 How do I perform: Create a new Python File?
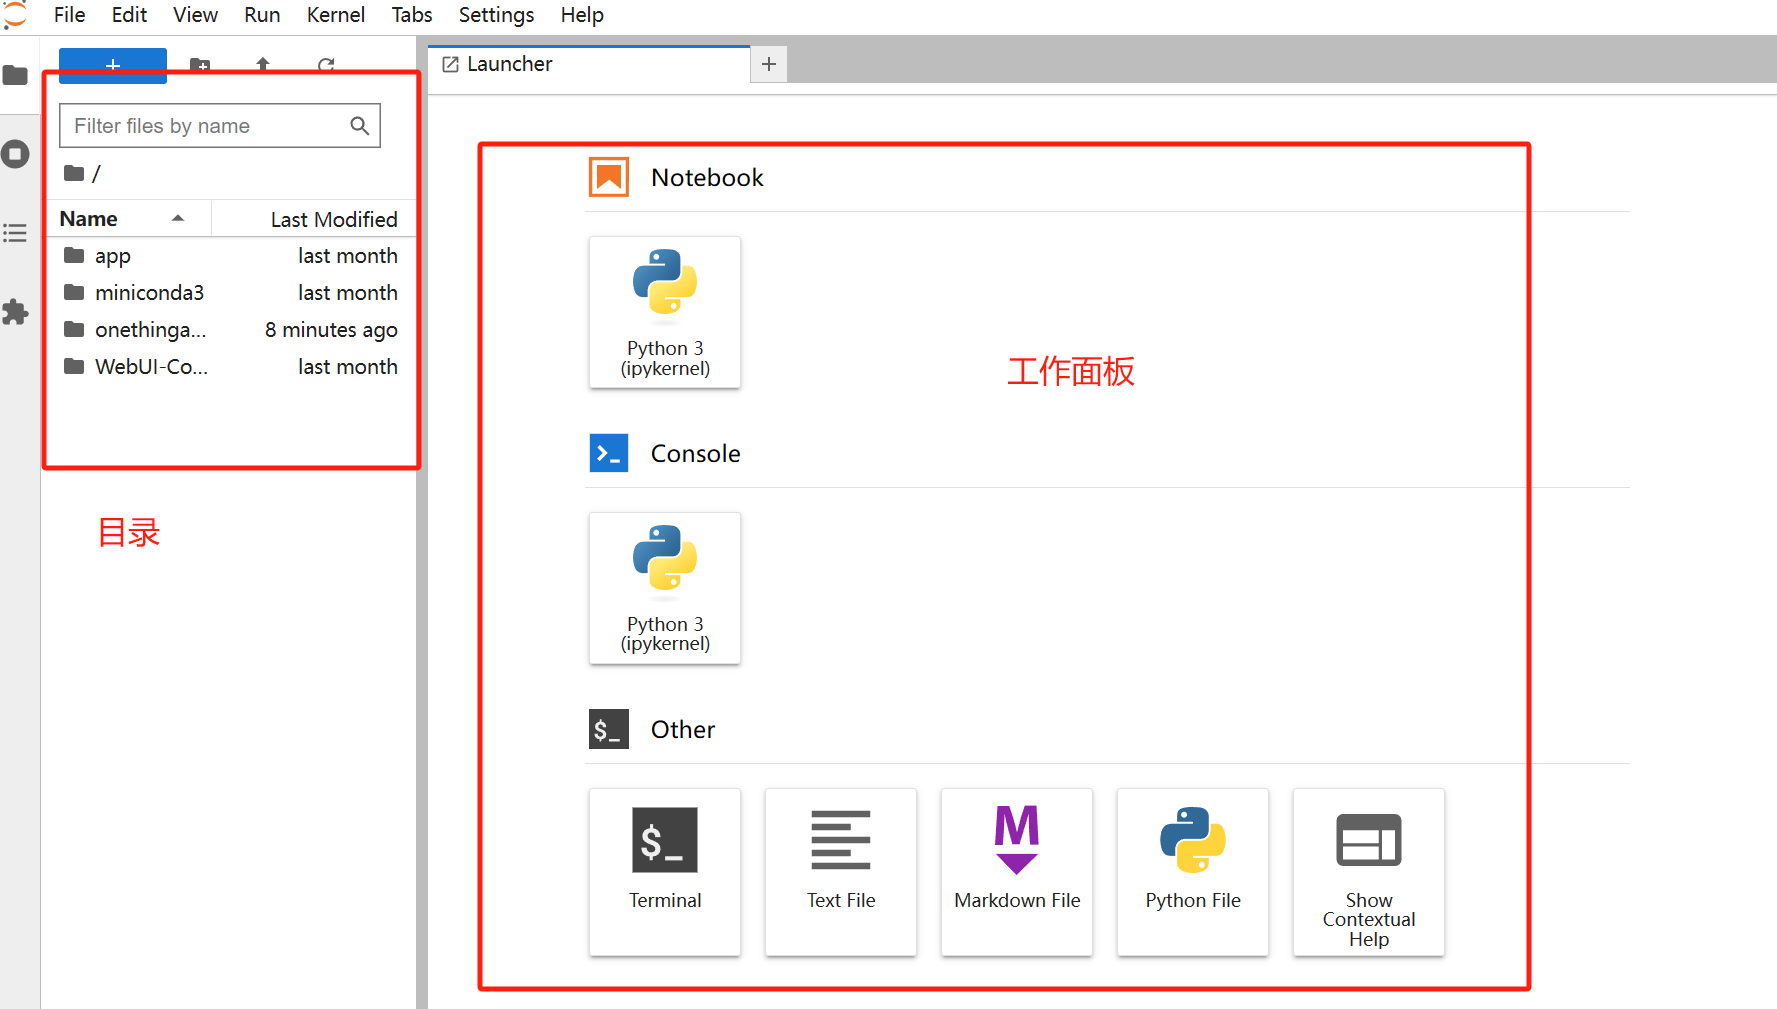pos(1193,872)
